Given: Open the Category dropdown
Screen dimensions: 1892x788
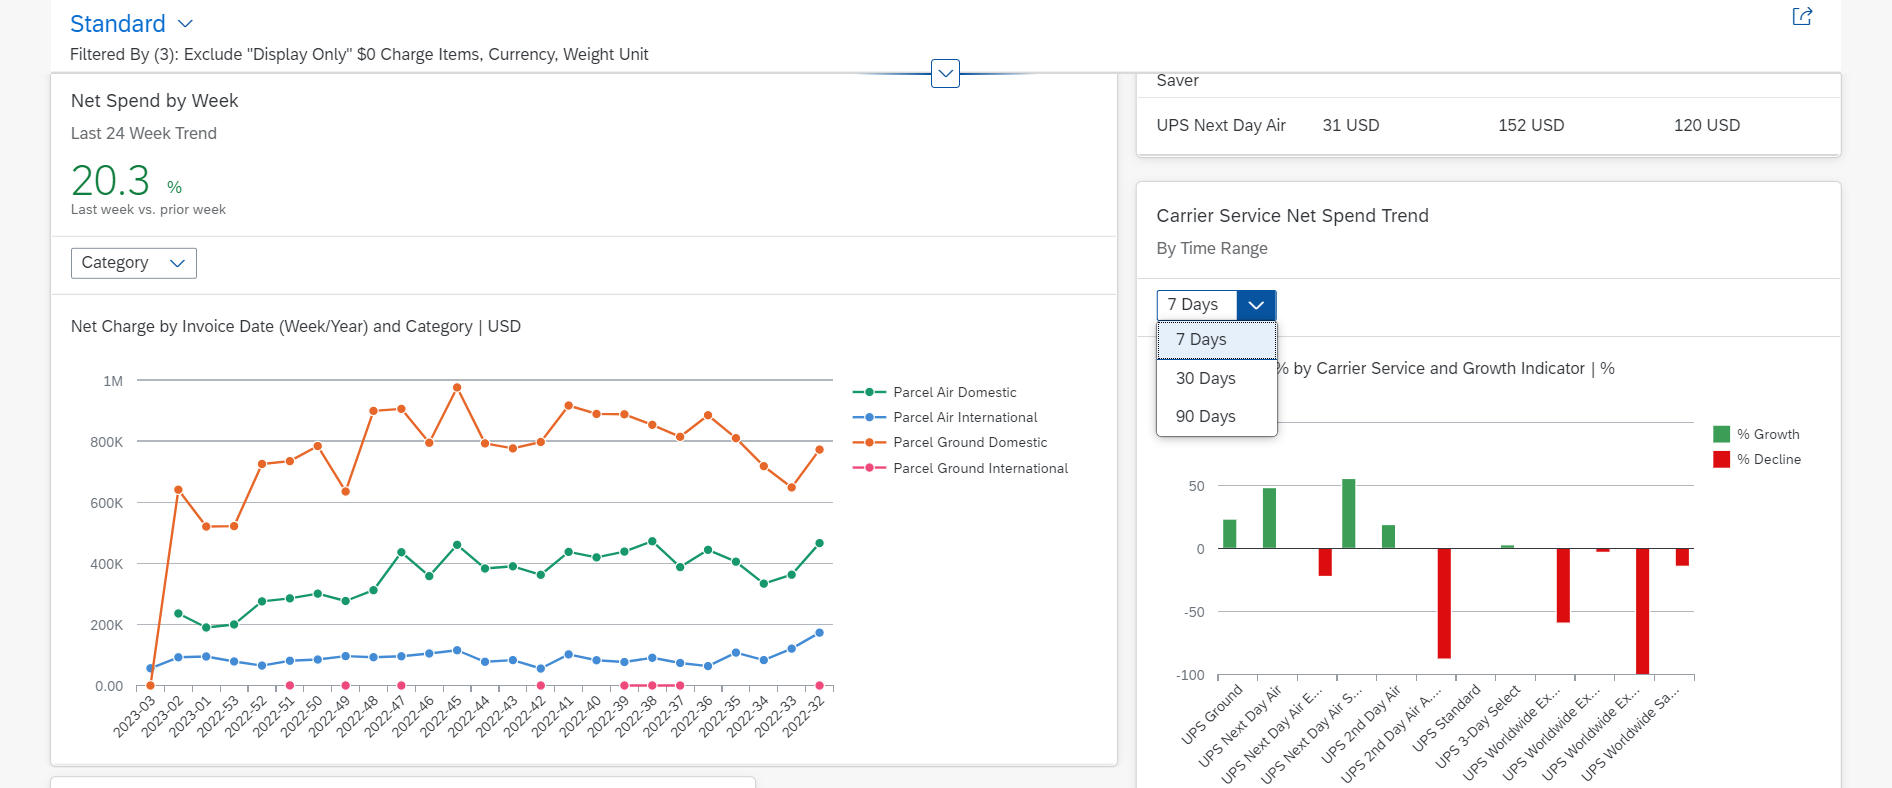Looking at the screenshot, I should [134, 263].
